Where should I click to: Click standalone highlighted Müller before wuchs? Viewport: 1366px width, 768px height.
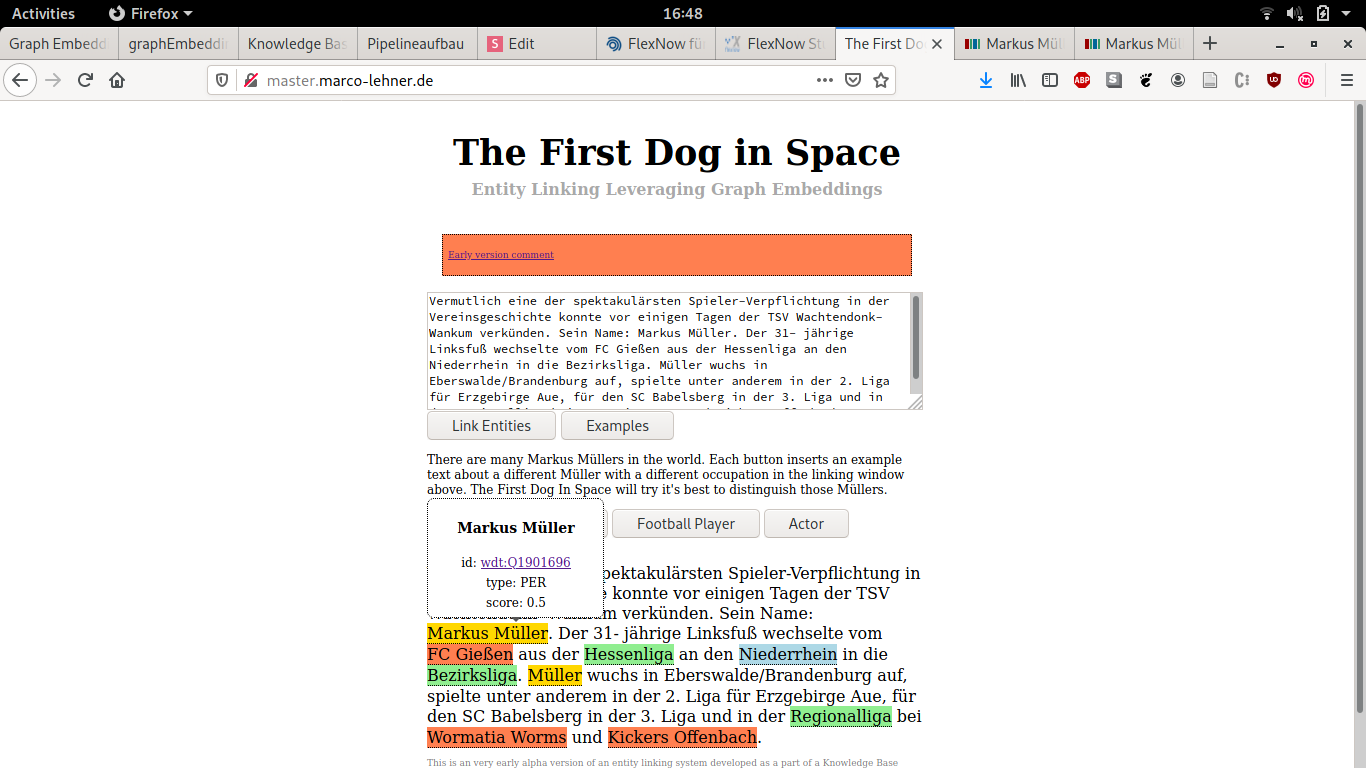pos(555,675)
